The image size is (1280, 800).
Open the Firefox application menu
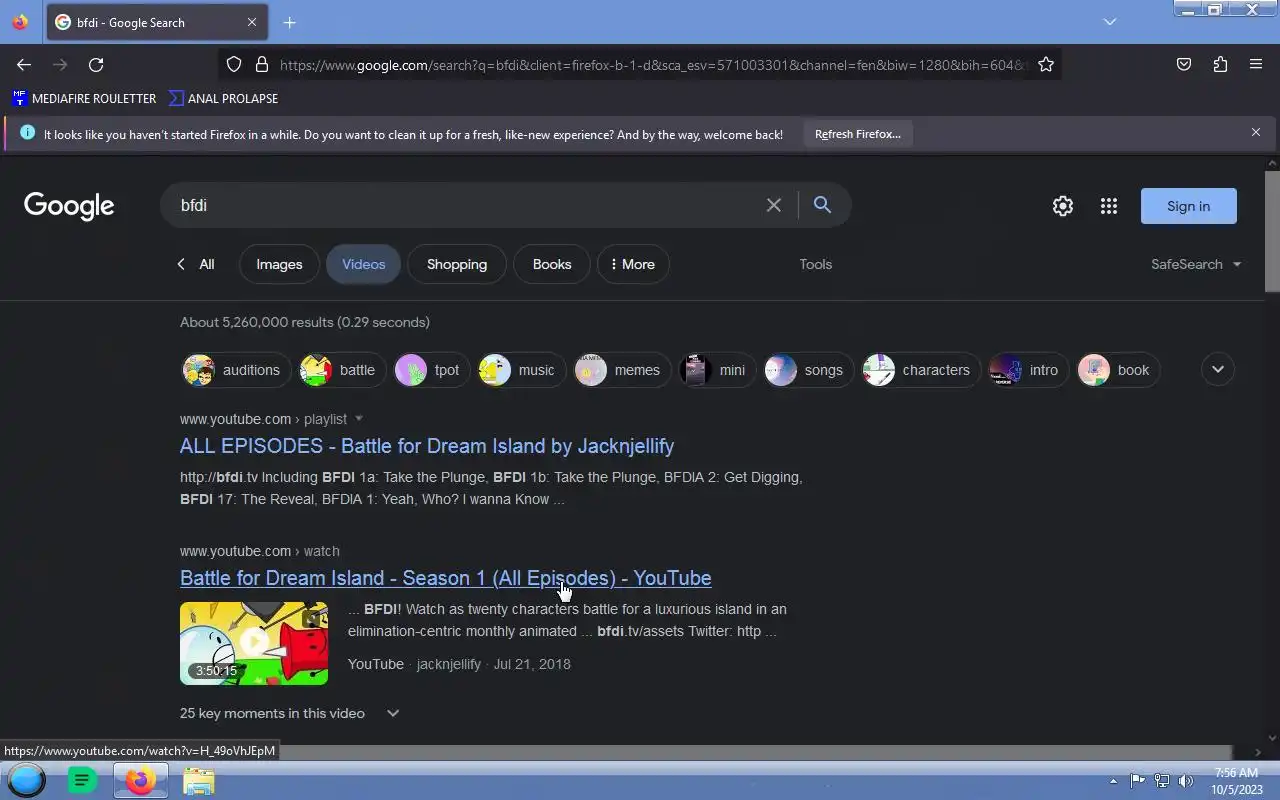click(1256, 64)
